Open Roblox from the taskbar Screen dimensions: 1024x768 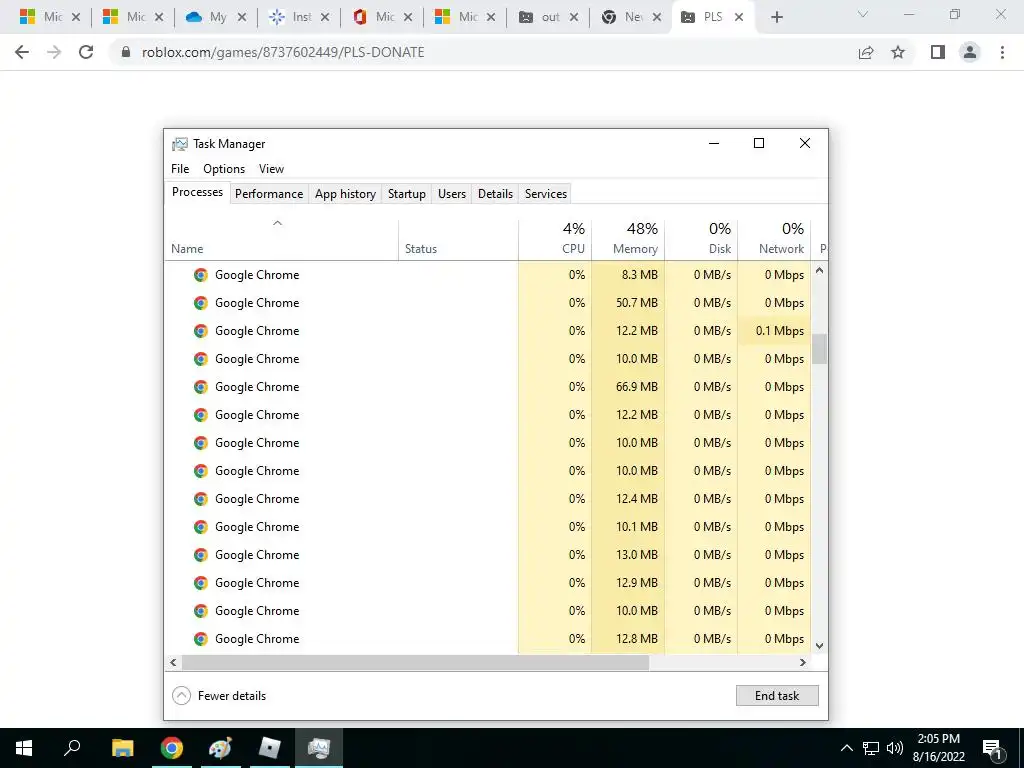269,748
